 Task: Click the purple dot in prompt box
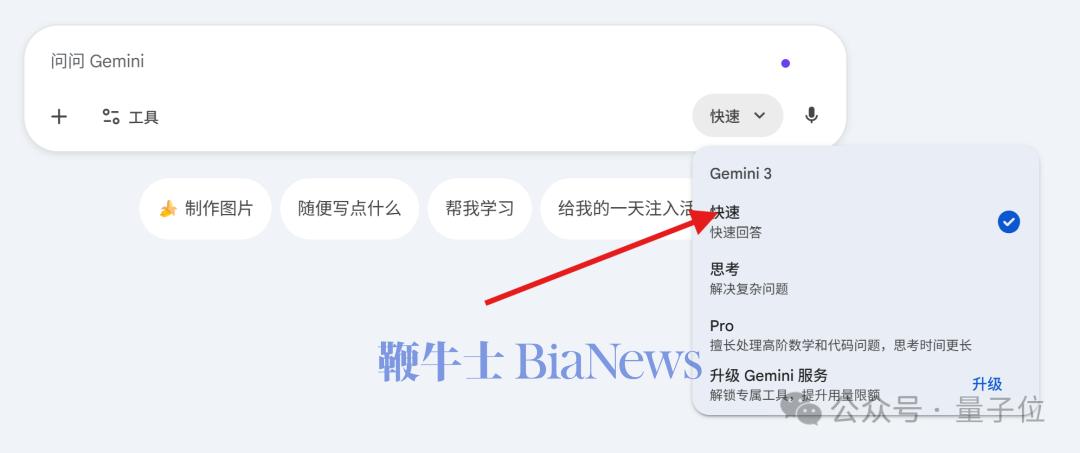coord(785,63)
